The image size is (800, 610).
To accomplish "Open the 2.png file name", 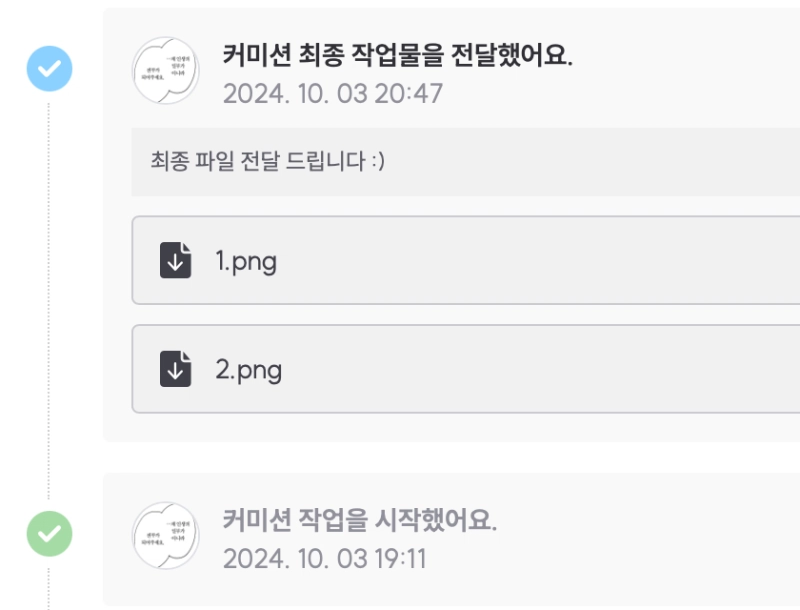I will 249,371.
